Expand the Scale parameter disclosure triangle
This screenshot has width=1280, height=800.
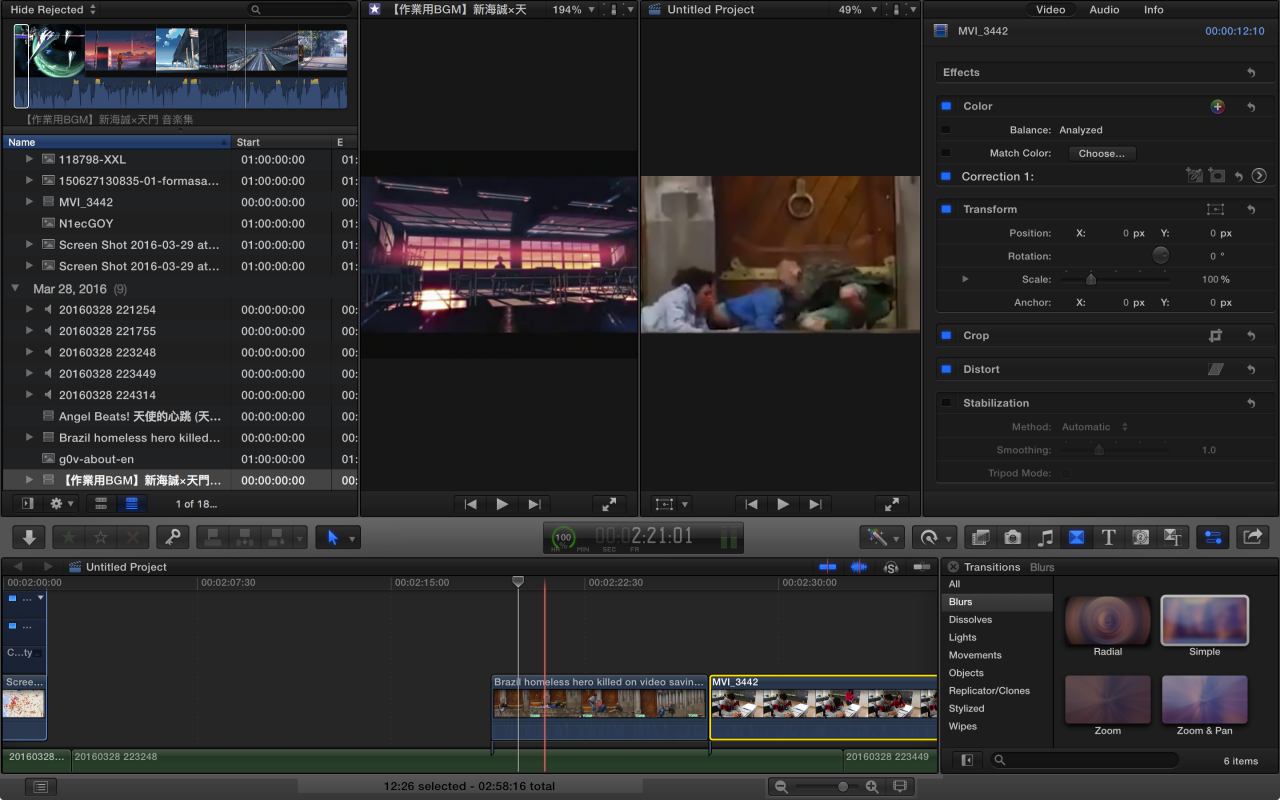(965, 279)
